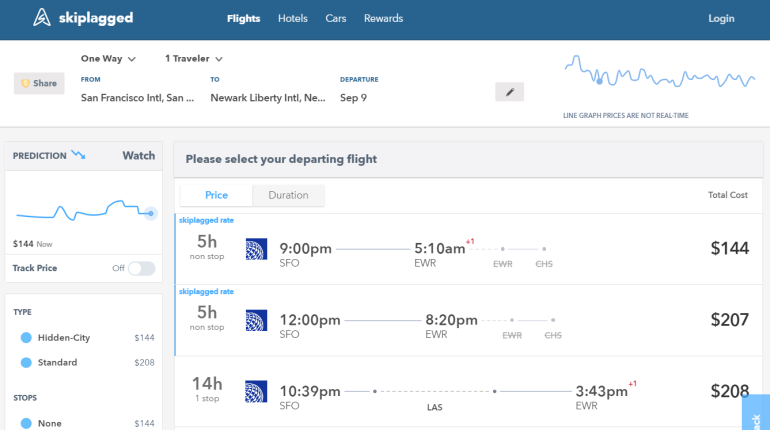Click Watch in the prediction panel
Viewport: 770px width, 430px height.
(x=138, y=155)
